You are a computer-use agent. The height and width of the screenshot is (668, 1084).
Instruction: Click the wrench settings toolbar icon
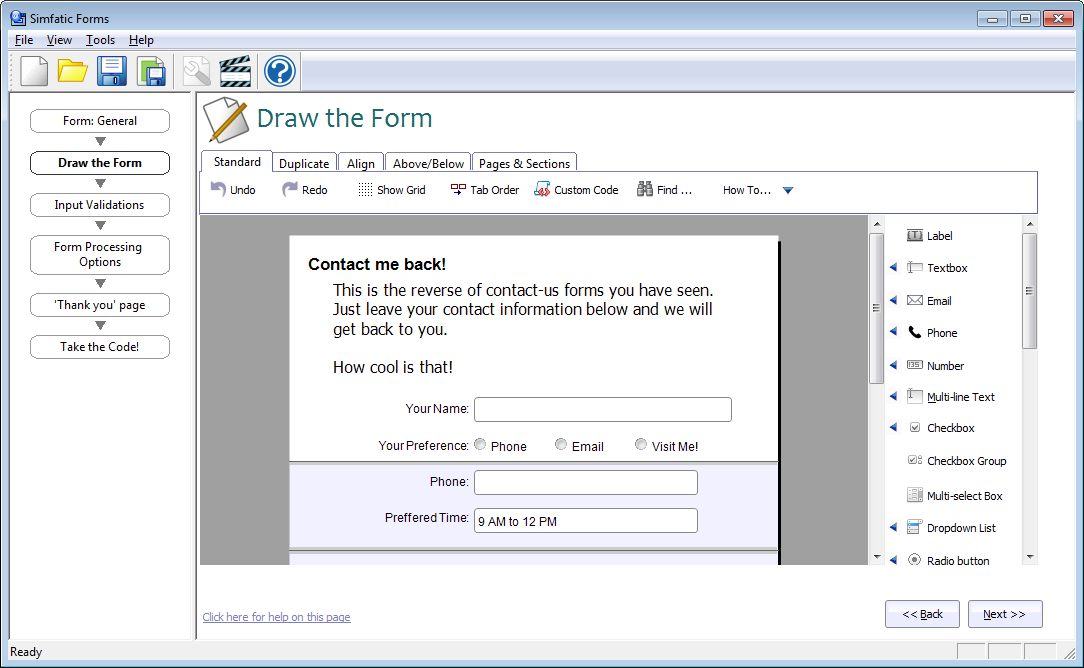(196, 71)
